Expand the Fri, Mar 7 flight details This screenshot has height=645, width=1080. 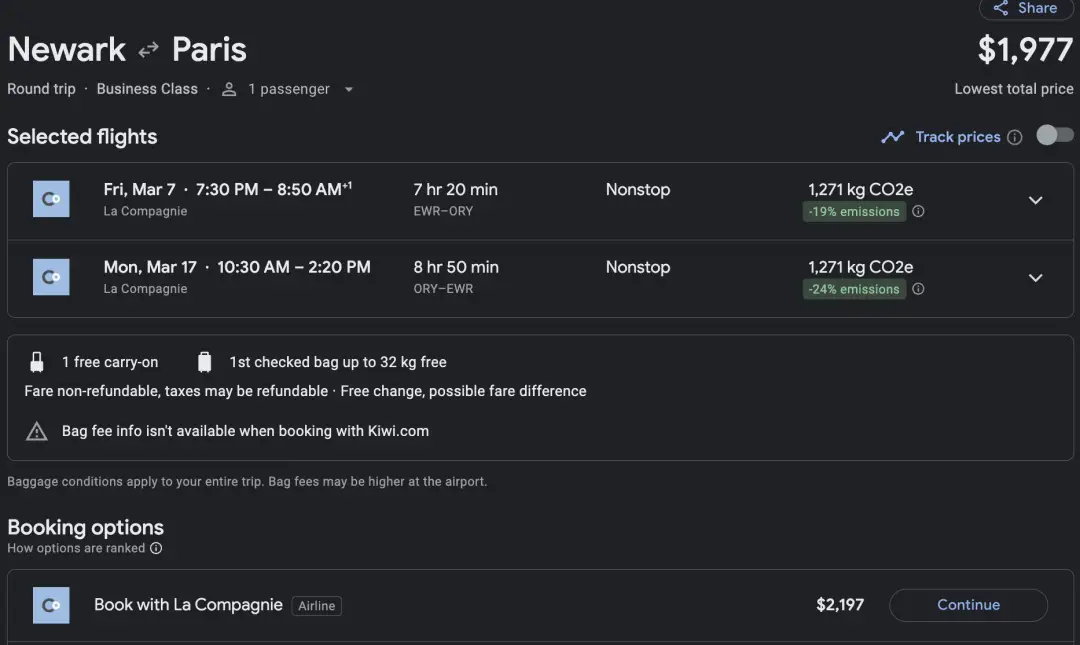click(x=1035, y=200)
